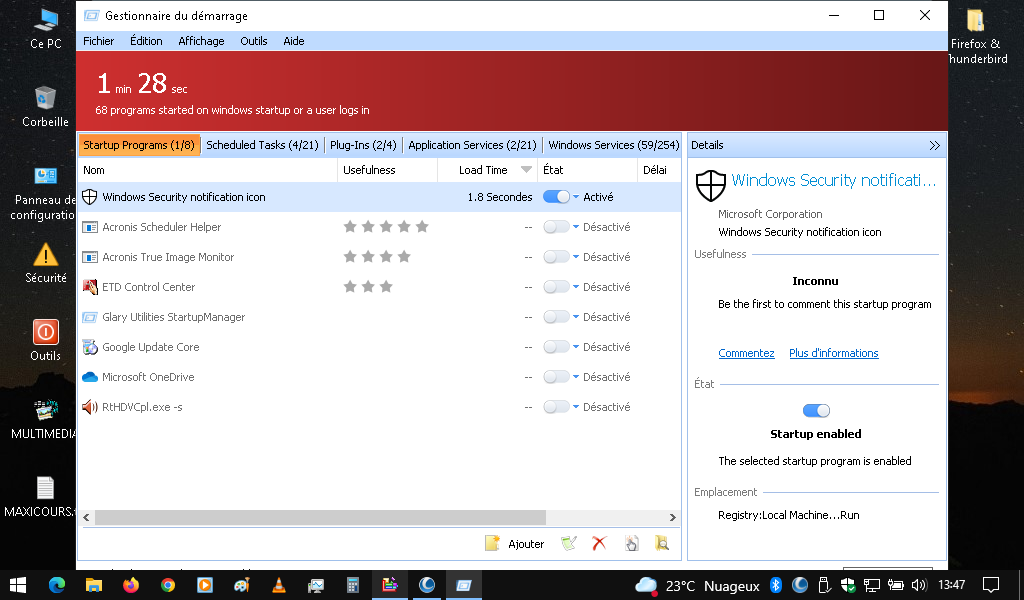
Task: Open Firefox from the taskbar
Action: point(131,585)
